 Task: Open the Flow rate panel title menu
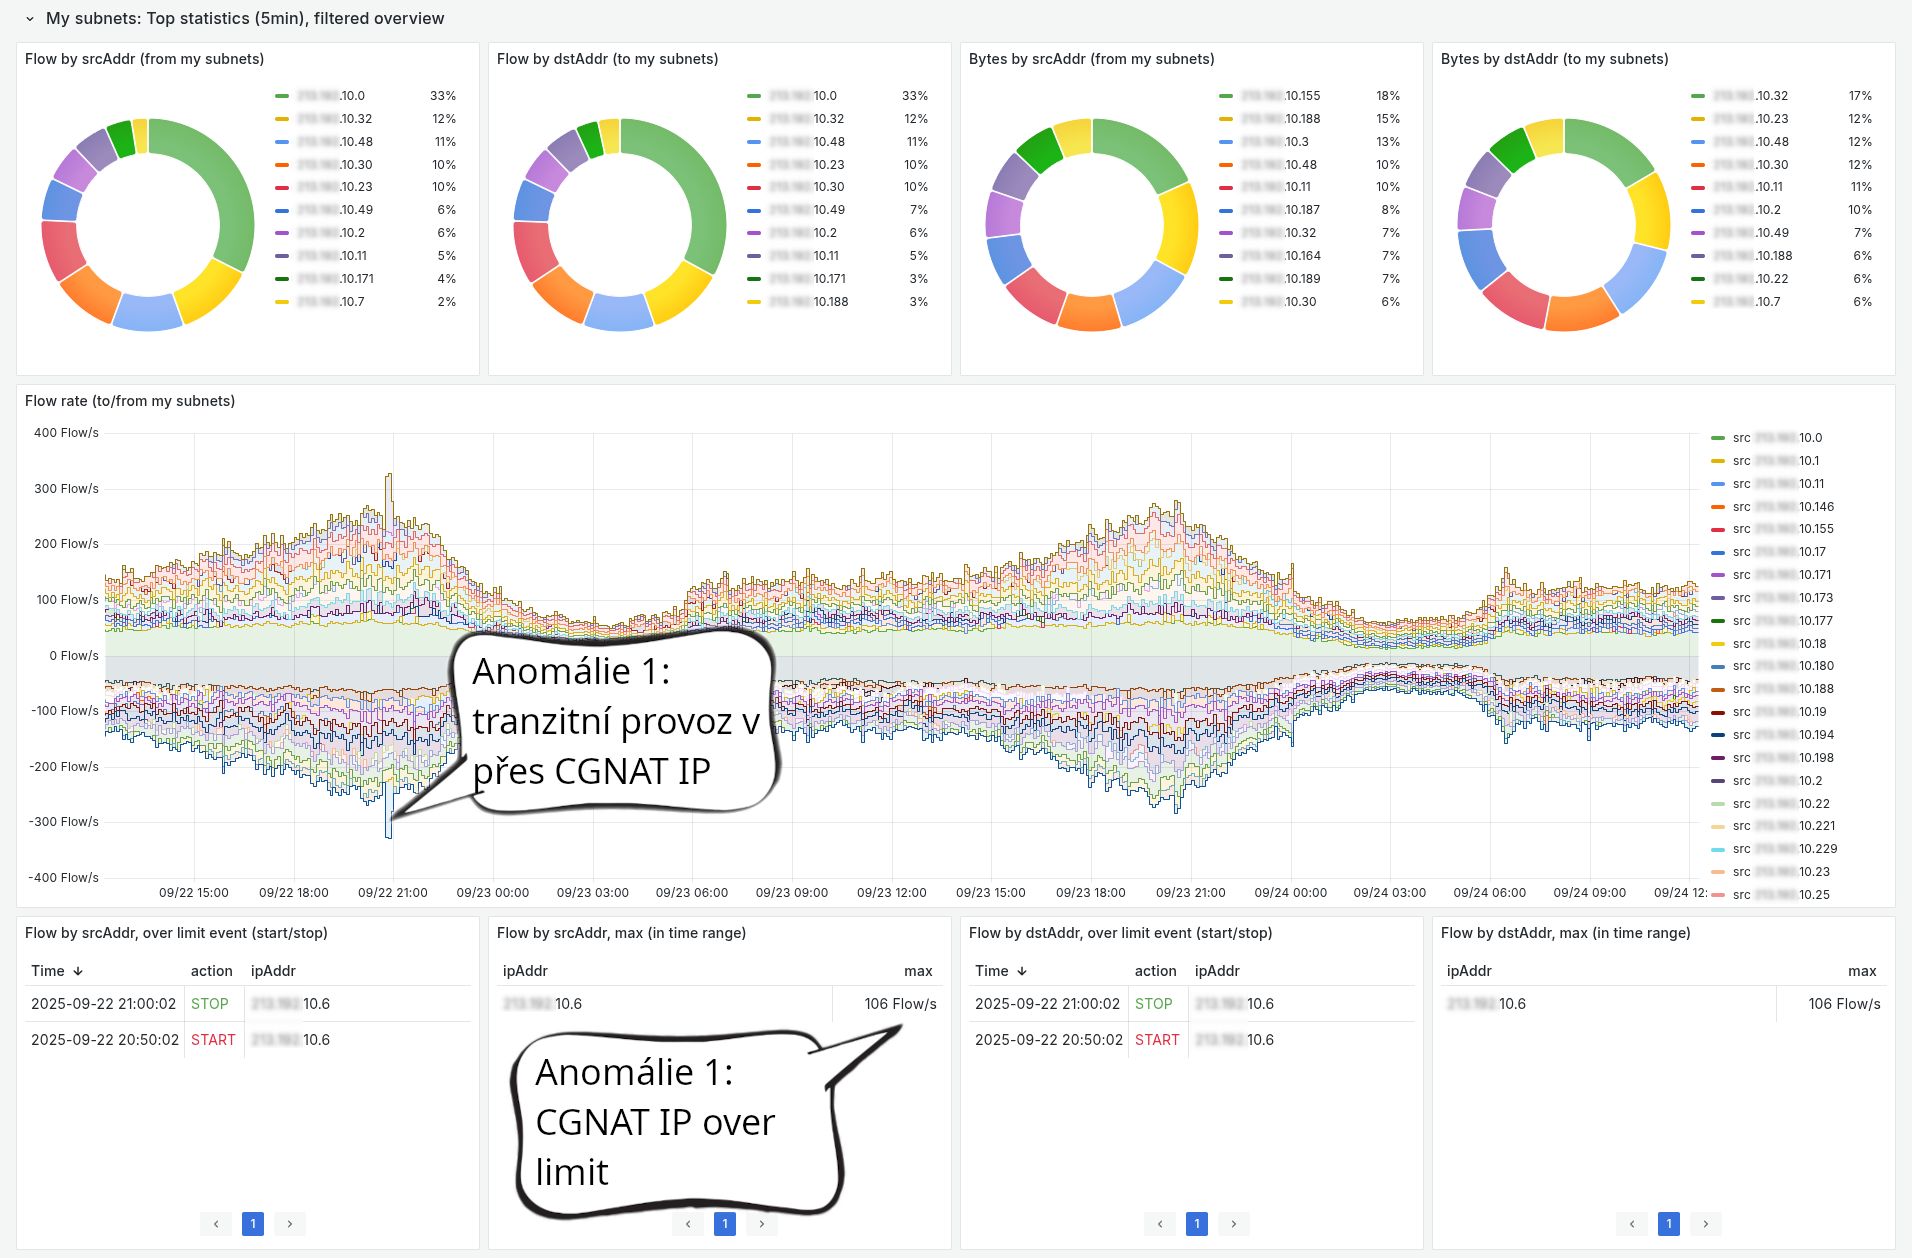(129, 400)
